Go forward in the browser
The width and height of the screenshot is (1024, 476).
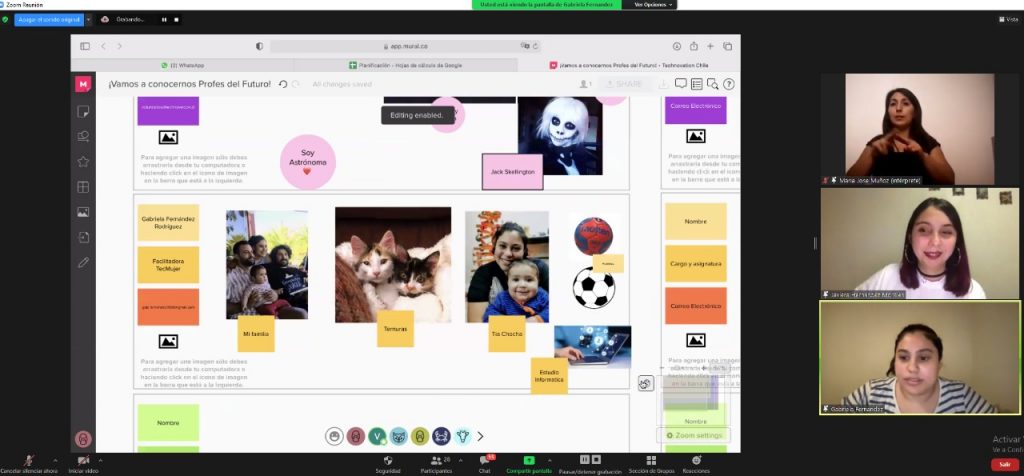tap(120, 46)
